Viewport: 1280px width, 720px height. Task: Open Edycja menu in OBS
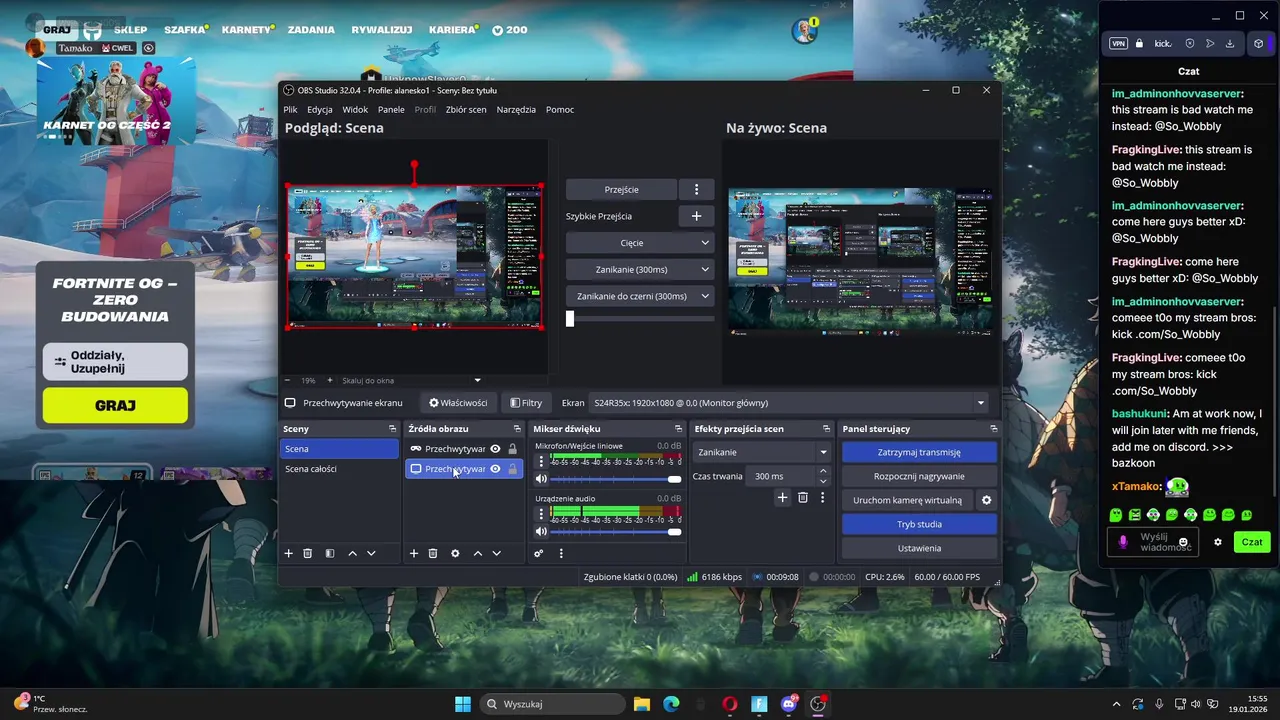click(320, 109)
